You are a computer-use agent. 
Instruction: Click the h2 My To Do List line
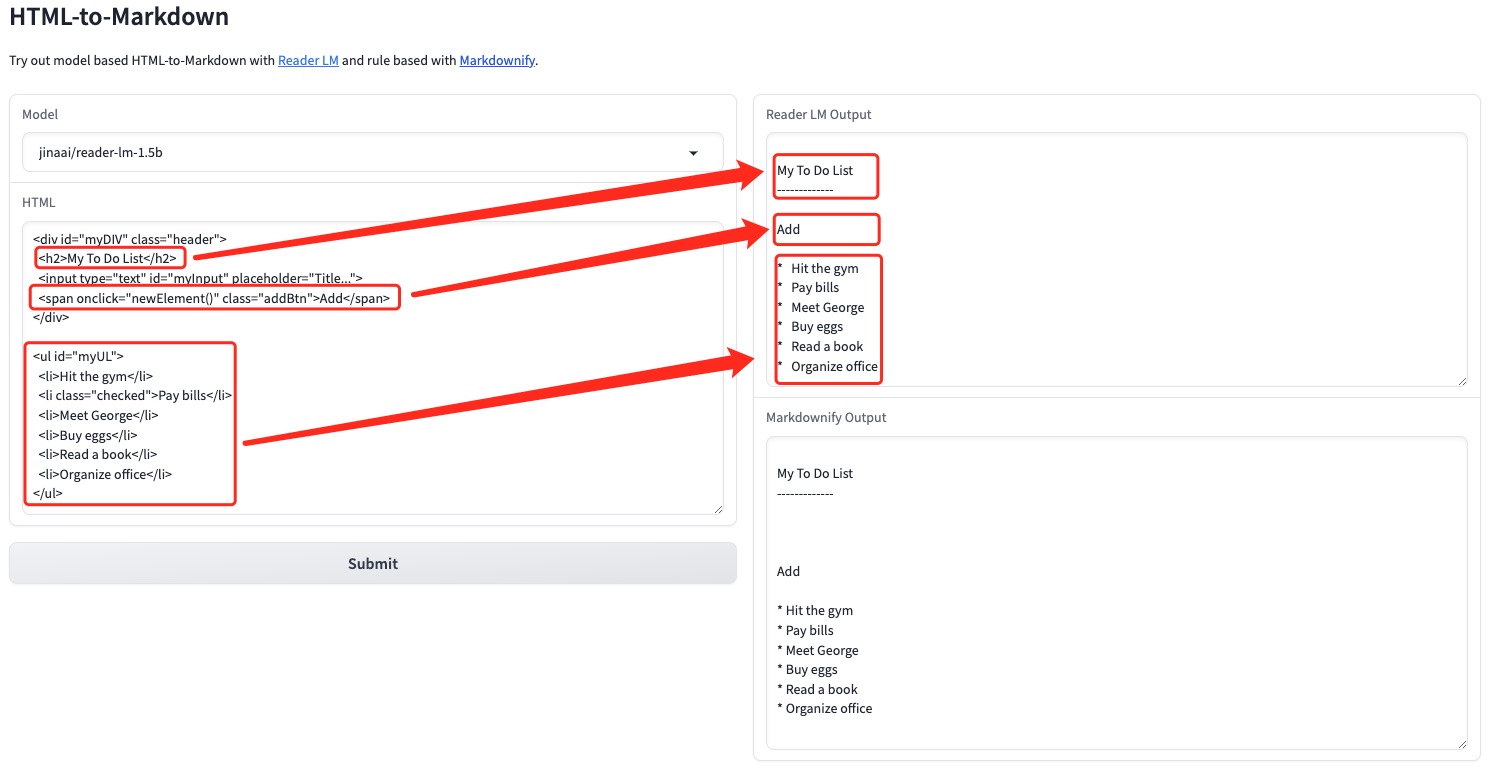(x=107, y=258)
